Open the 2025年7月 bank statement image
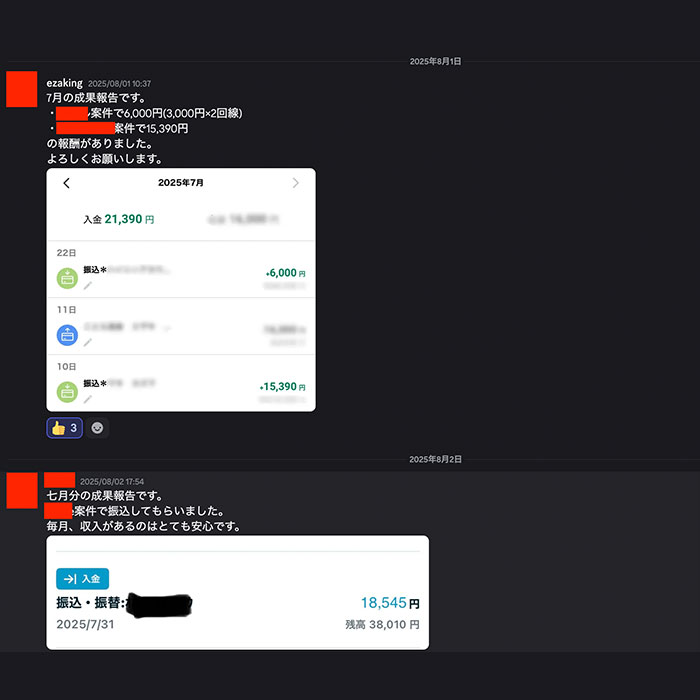This screenshot has height=700, width=700. pos(181,290)
